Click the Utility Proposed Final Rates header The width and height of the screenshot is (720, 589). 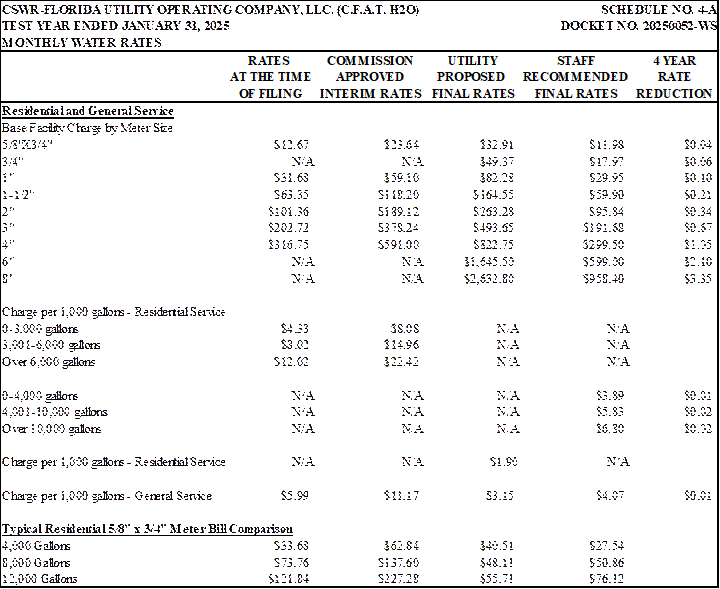(473, 77)
